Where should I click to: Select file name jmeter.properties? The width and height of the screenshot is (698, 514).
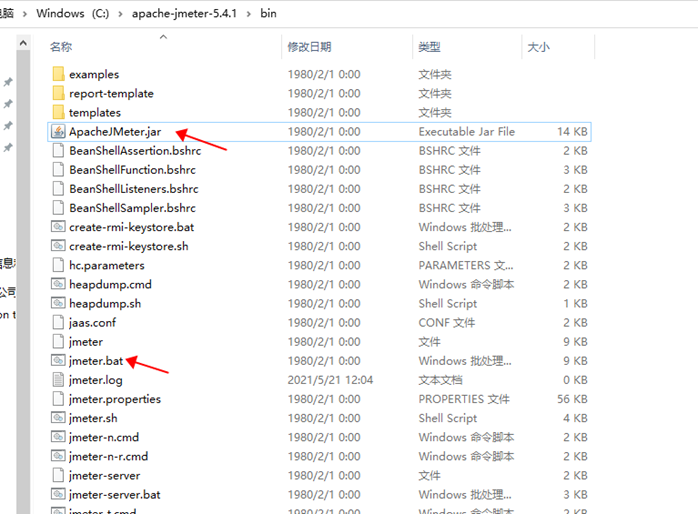click(115, 399)
